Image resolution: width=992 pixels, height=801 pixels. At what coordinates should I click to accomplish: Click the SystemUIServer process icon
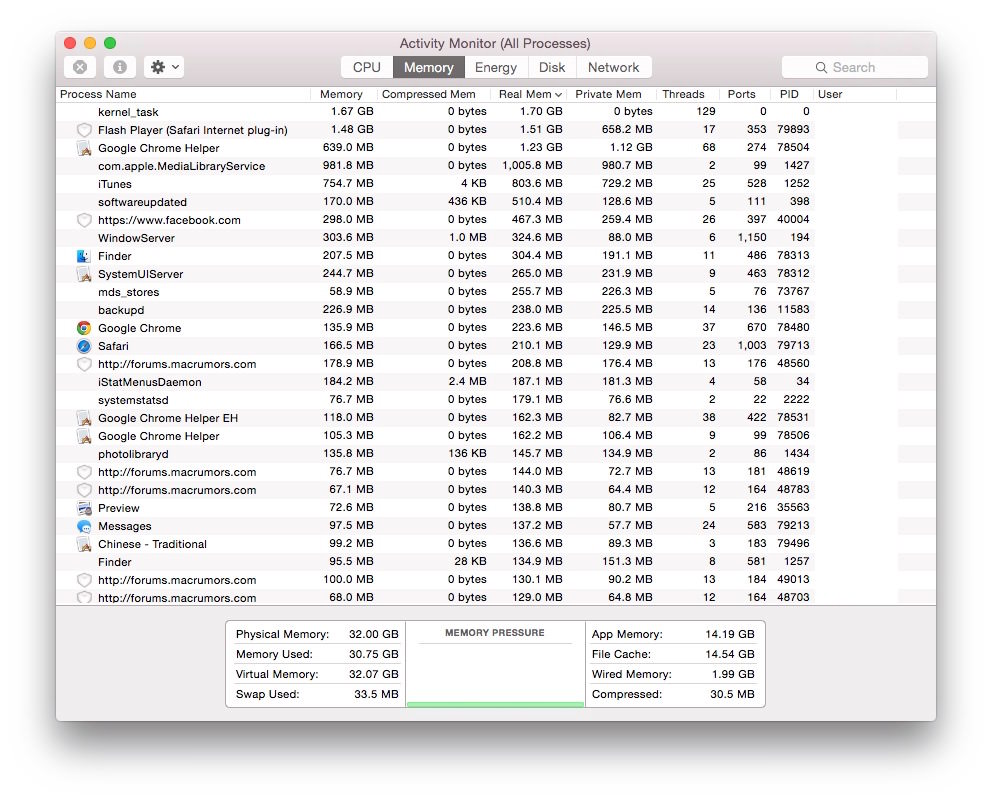(84, 274)
